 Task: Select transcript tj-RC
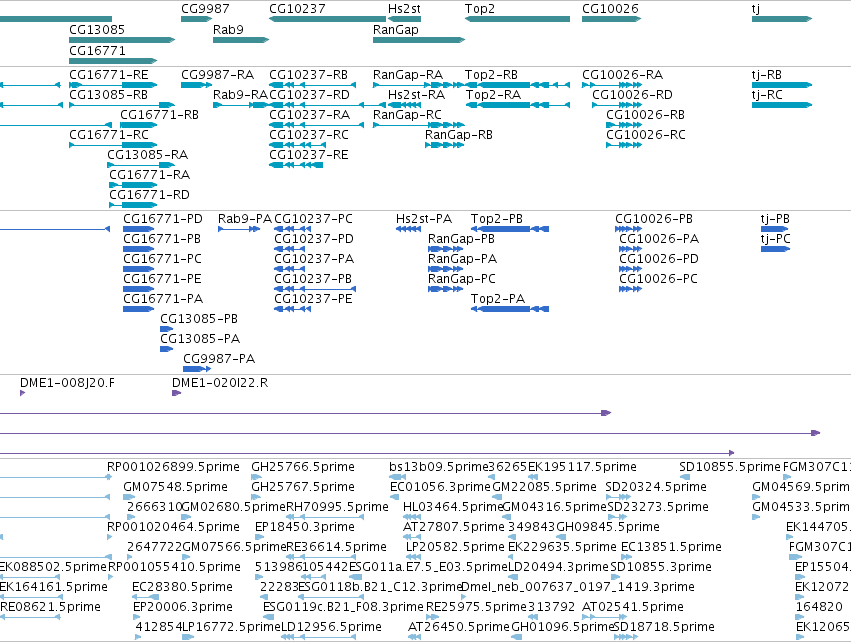[x=767, y=95]
